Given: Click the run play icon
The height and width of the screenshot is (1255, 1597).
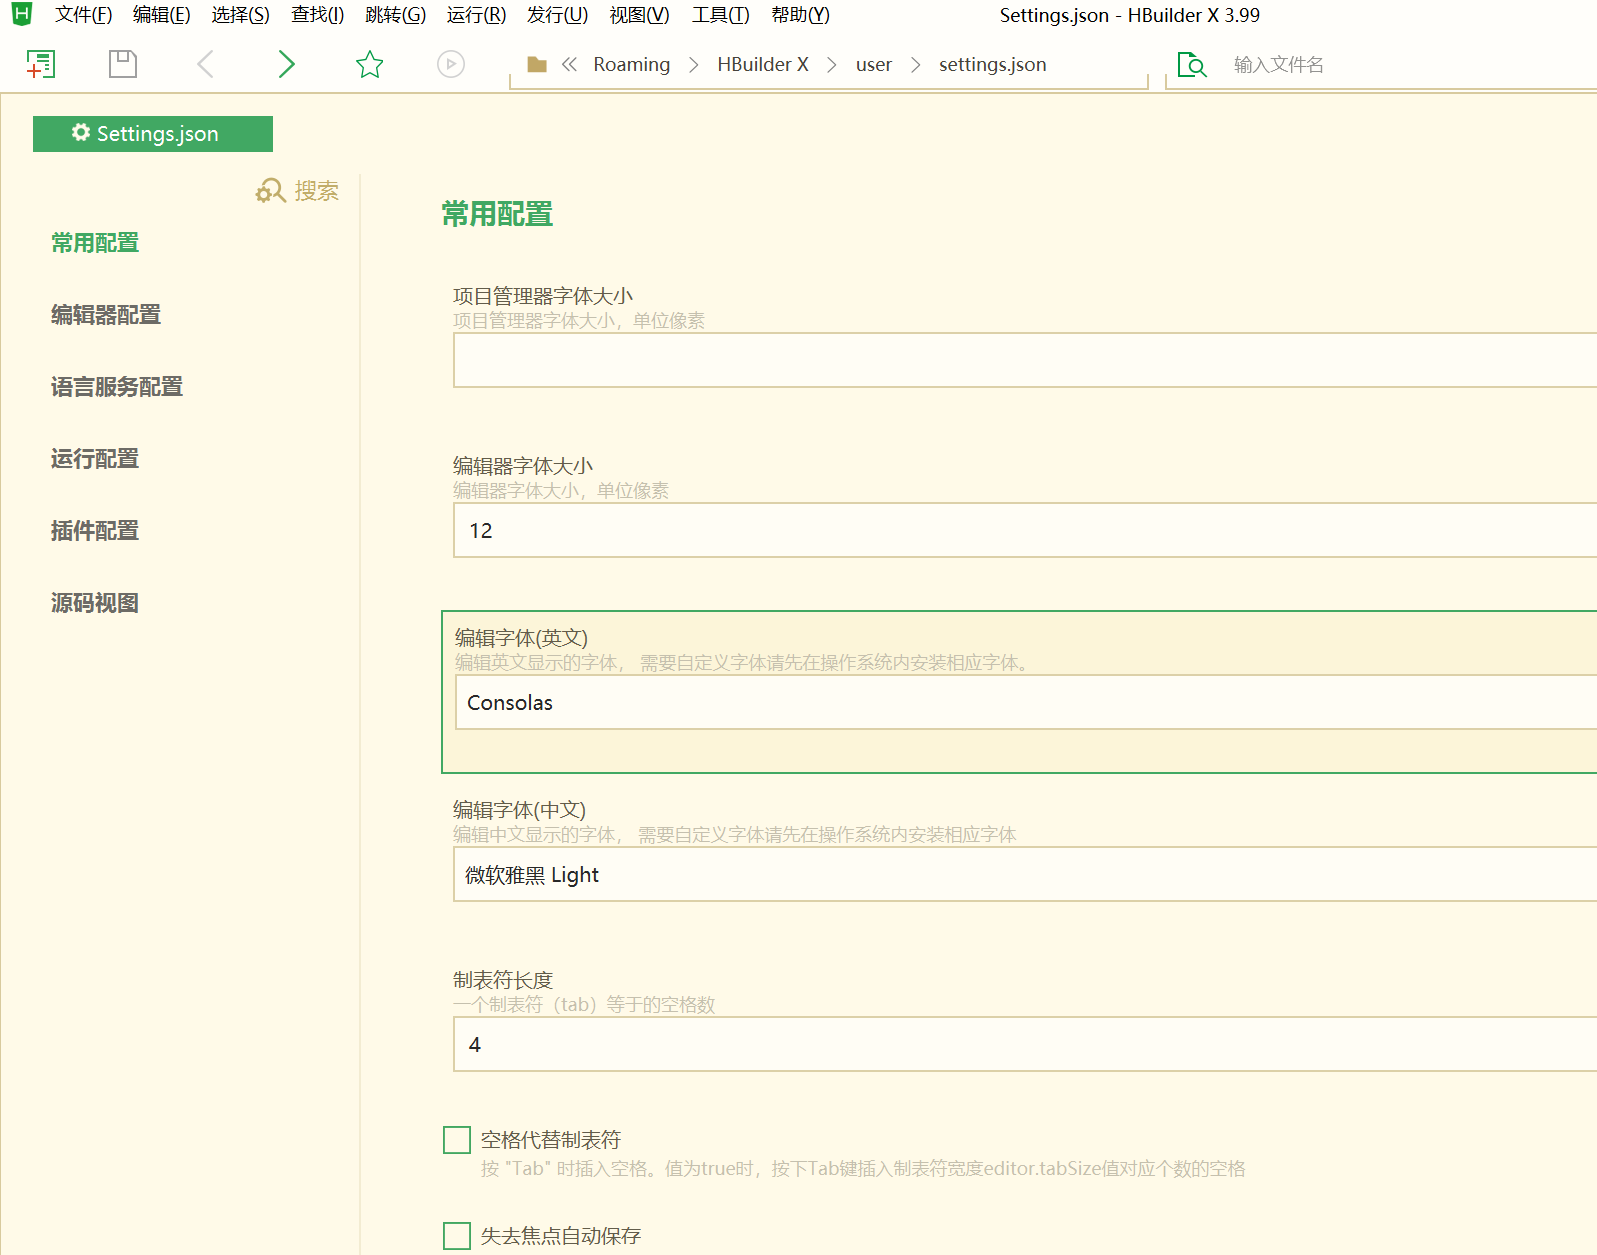Looking at the screenshot, I should coord(451,64).
